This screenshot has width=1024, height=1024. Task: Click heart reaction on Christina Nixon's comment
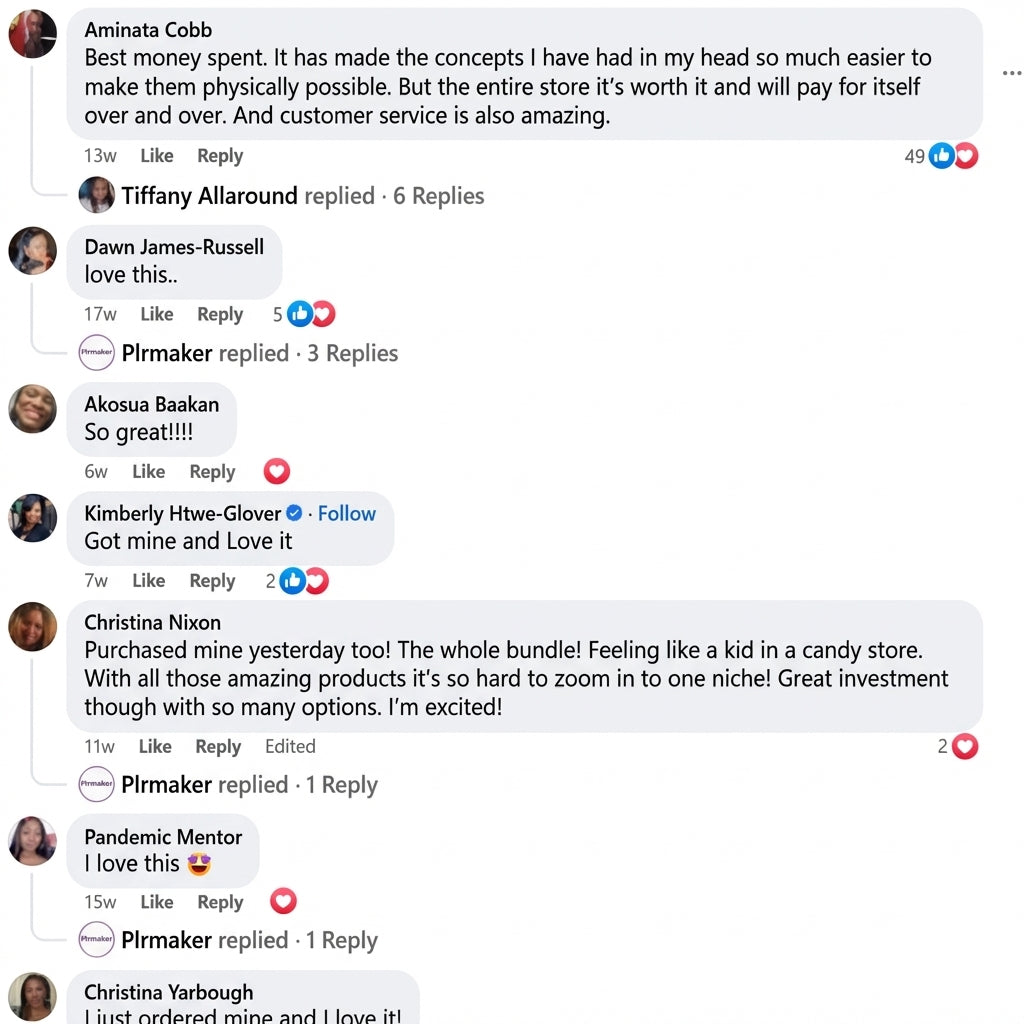coord(964,746)
